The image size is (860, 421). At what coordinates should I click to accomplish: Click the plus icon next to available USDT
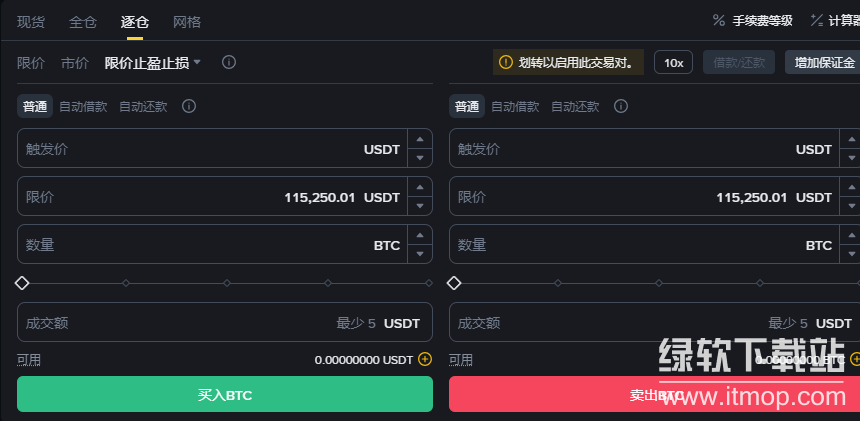(425, 359)
